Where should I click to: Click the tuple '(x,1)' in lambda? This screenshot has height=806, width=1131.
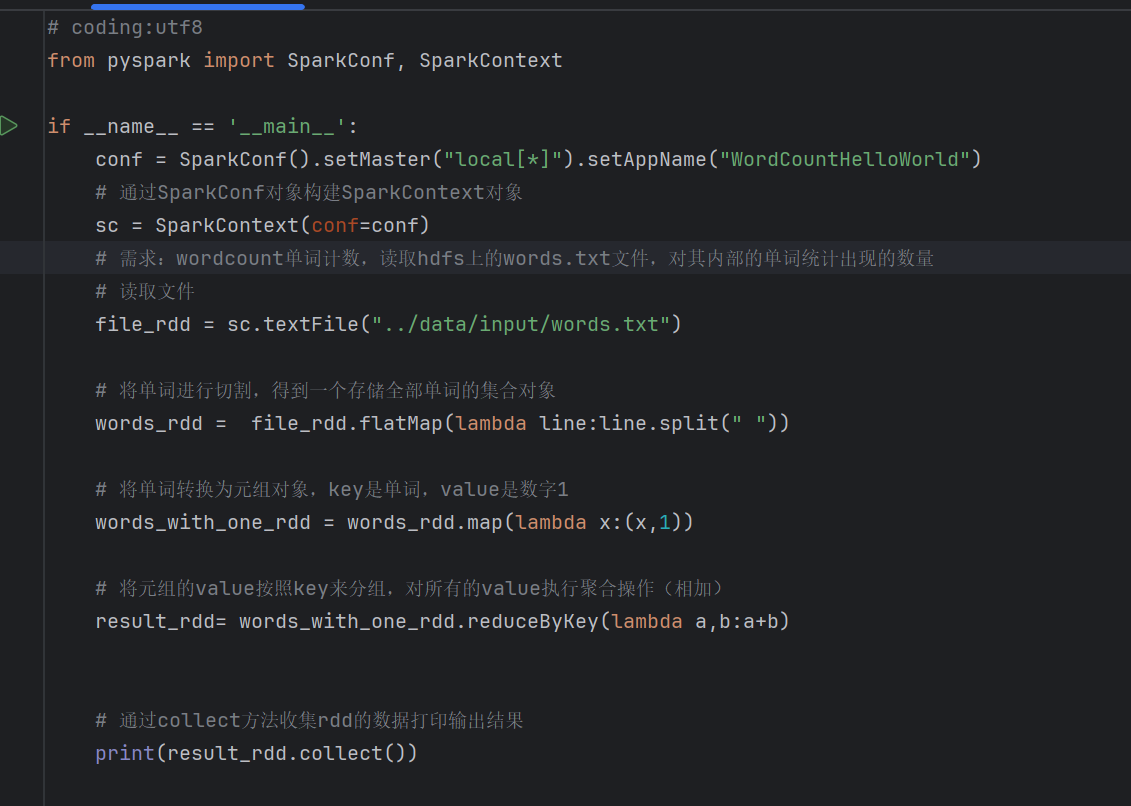click(x=653, y=522)
